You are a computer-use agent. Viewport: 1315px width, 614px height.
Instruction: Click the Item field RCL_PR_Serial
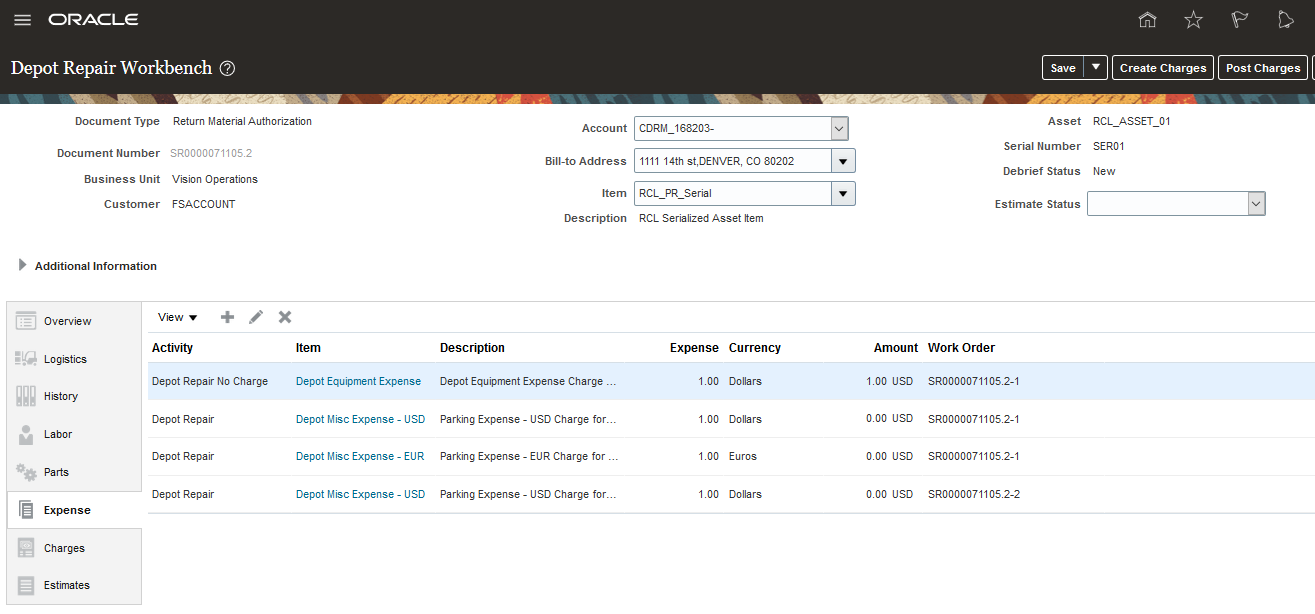click(733, 193)
